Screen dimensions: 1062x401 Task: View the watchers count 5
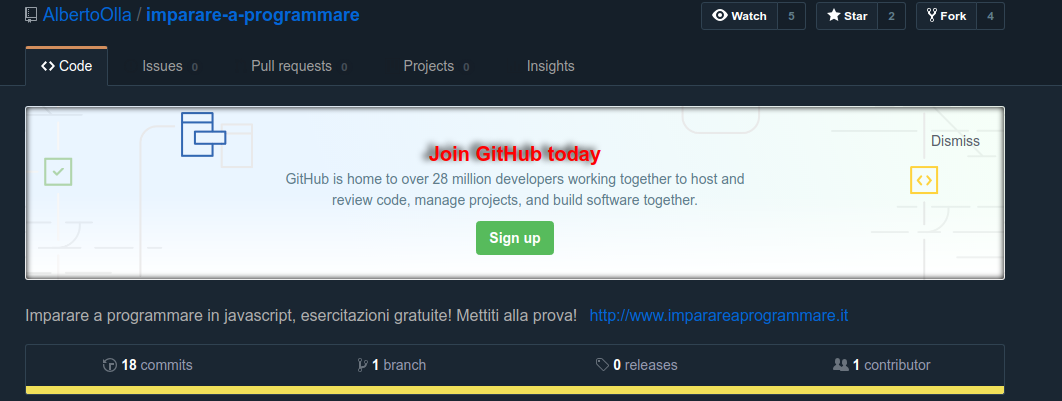[x=791, y=16]
